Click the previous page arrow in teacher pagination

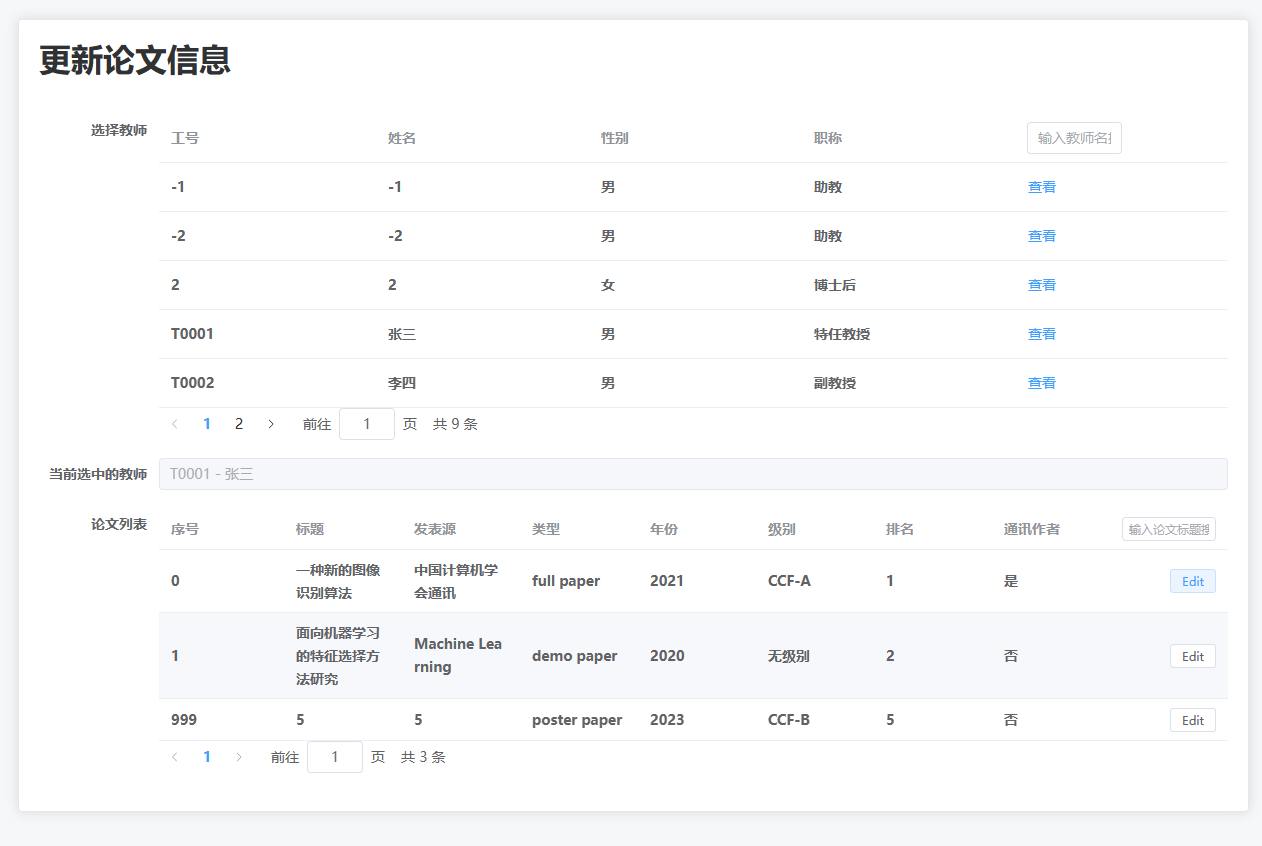(175, 423)
